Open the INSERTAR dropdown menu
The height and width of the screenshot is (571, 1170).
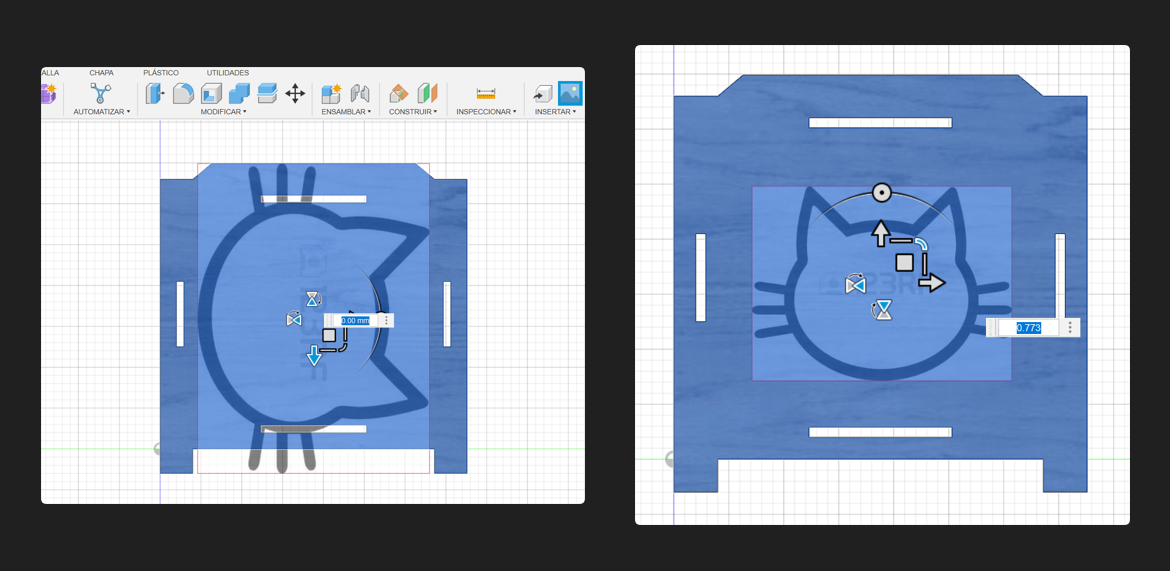coord(555,111)
